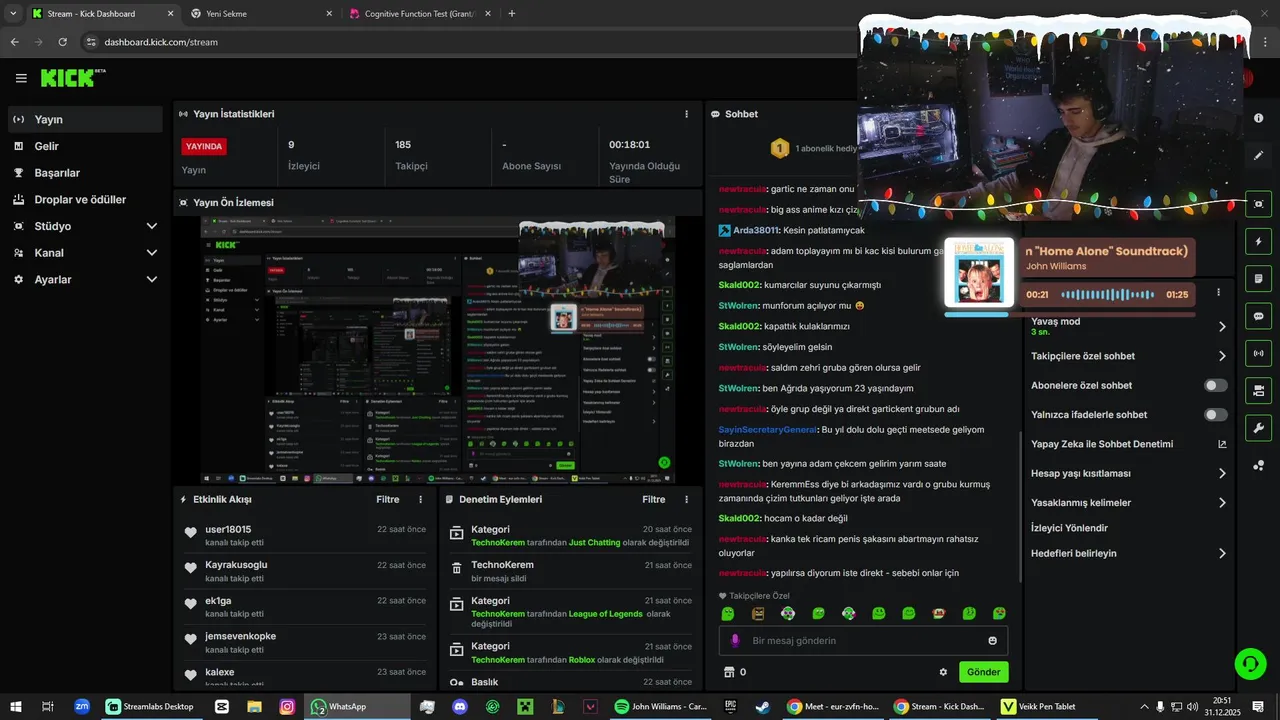Click user18015 in activity feed
This screenshot has height=720, width=1280.
228,529
